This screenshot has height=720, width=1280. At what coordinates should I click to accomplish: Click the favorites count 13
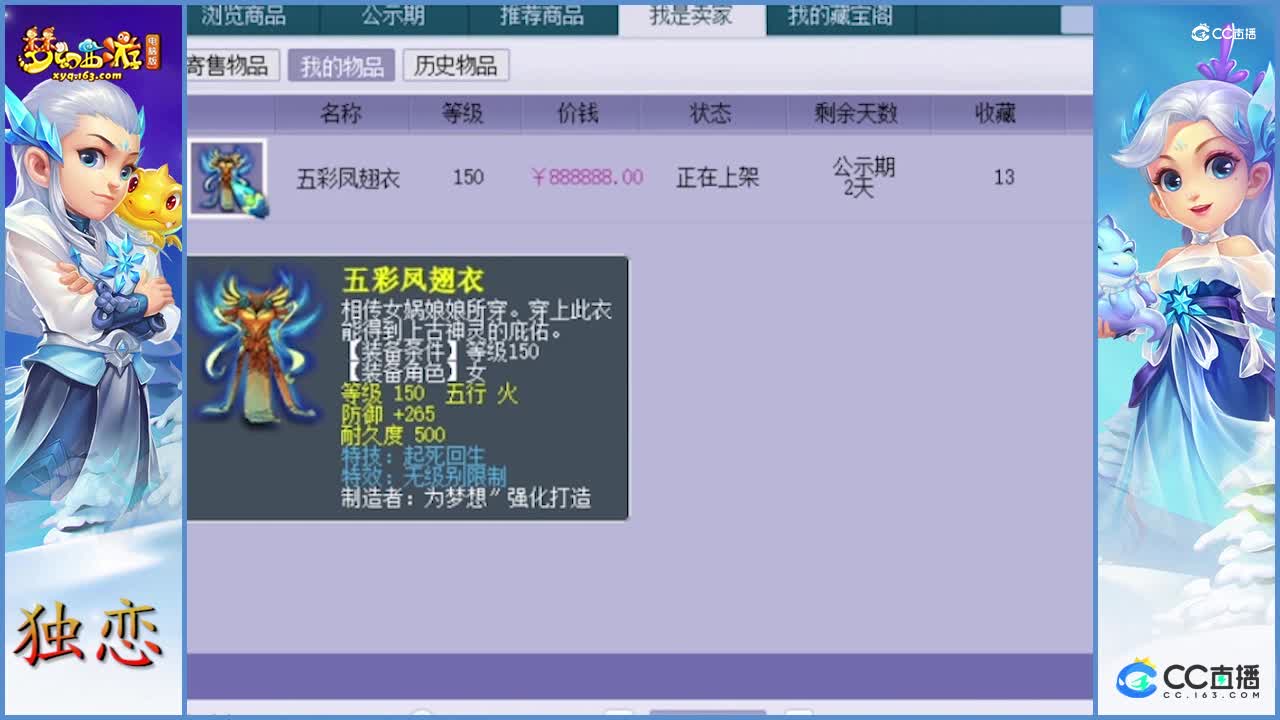click(1004, 177)
